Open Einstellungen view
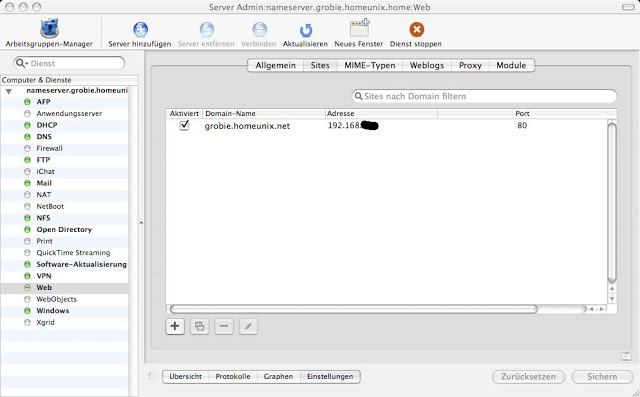 pos(330,377)
